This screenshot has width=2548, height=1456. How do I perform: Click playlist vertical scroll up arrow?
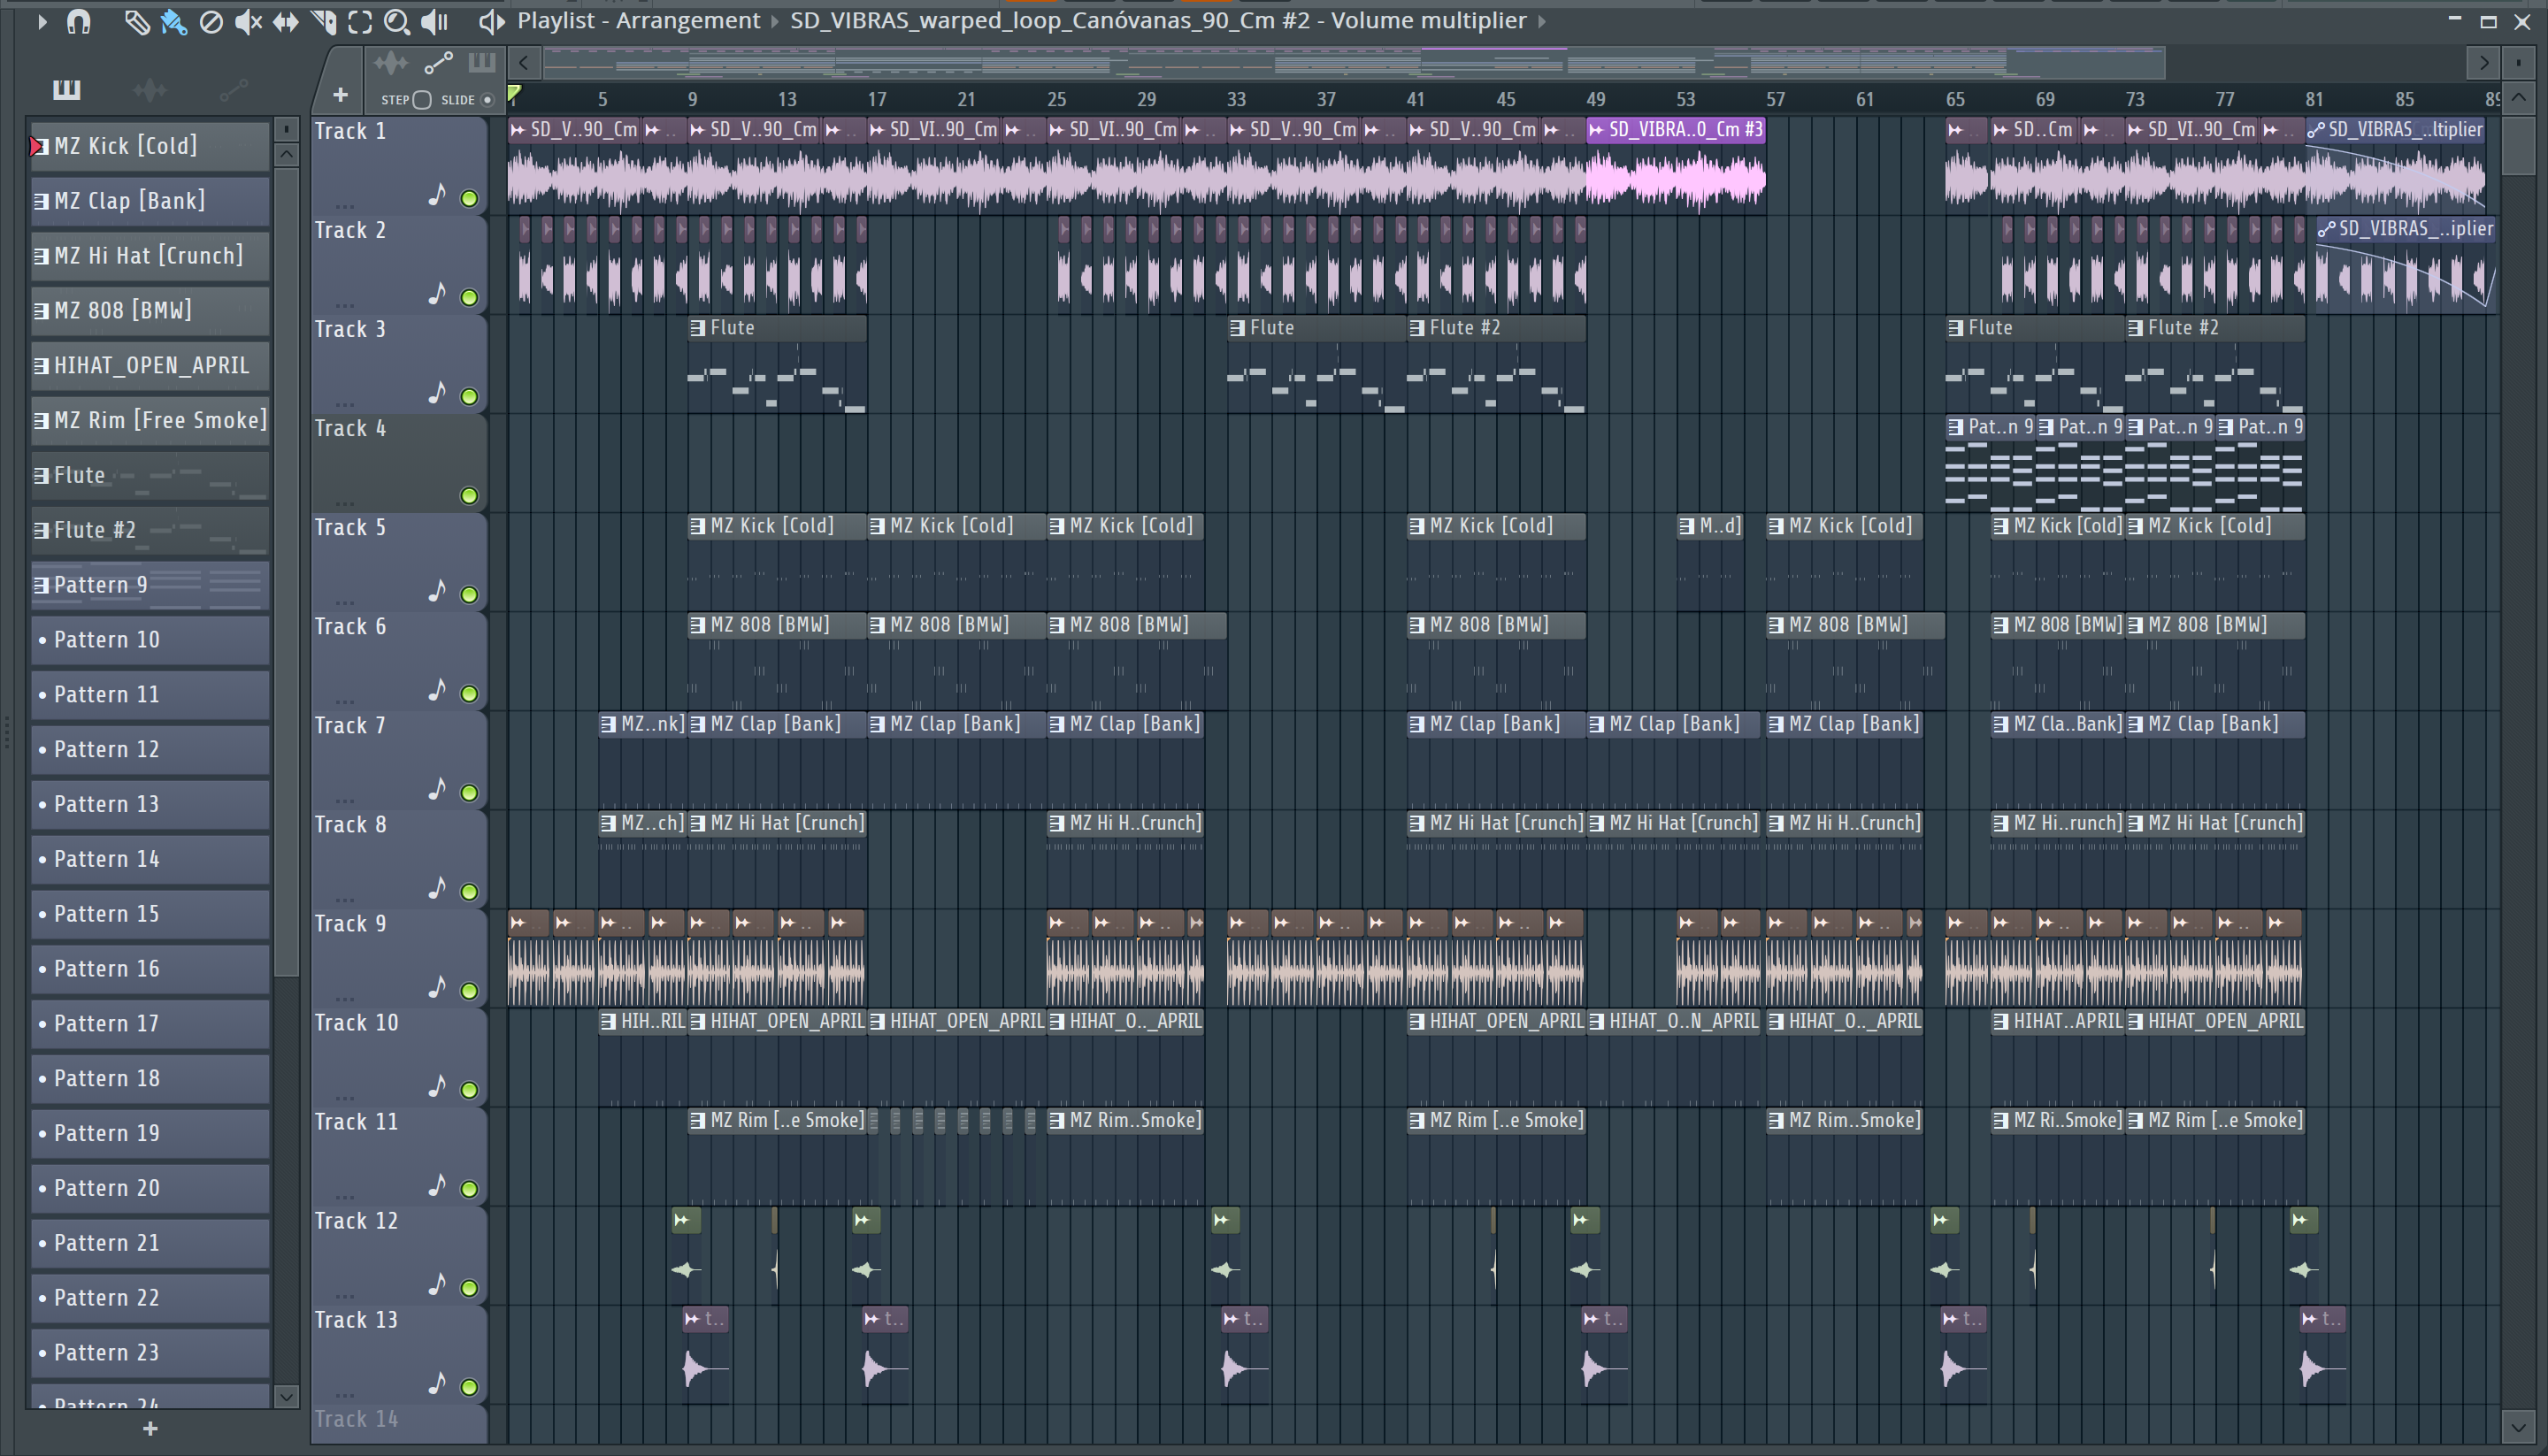click(2519, 98)
